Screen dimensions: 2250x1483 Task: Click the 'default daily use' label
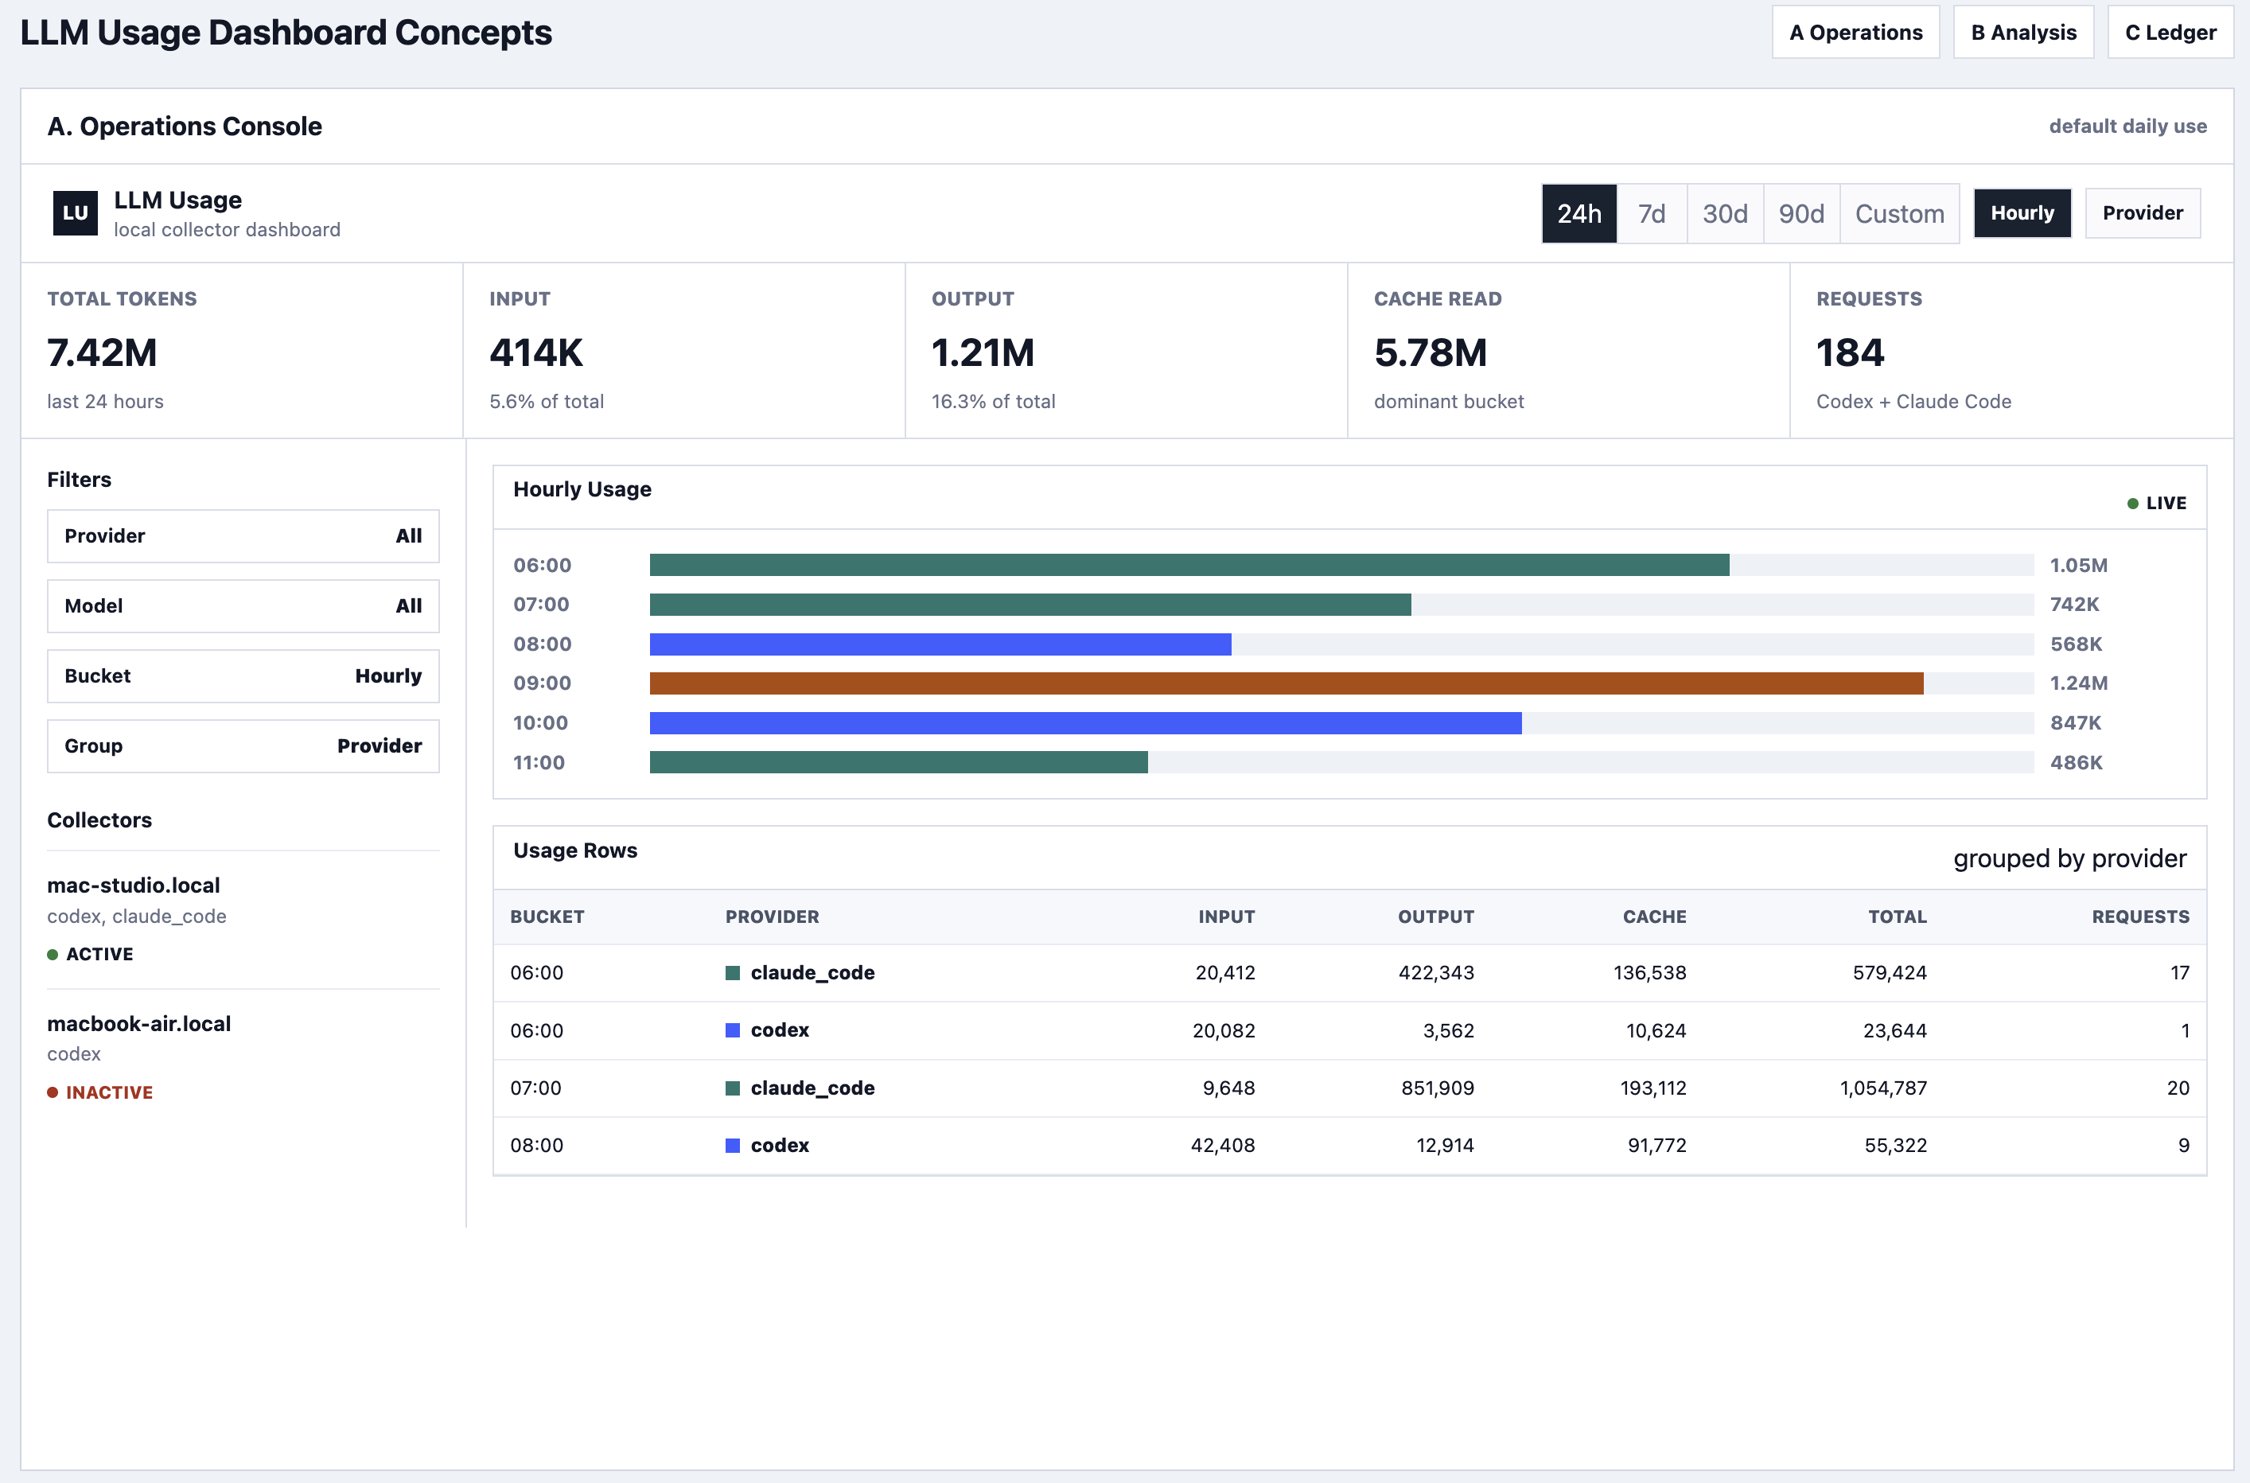2128,126
